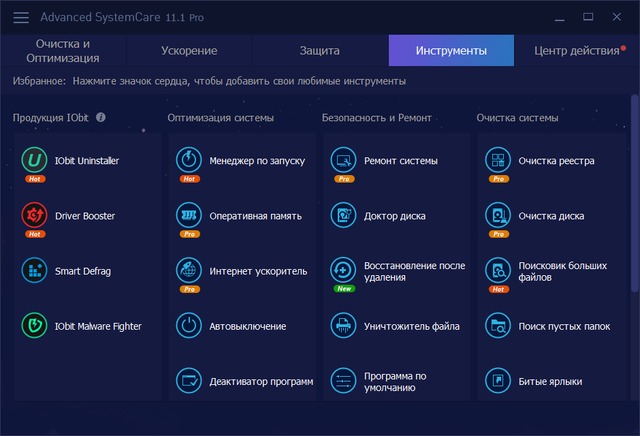Click the Автовыключение power icon
The width and height of the screenshot is (640, 436).
[x=189, y=325]
